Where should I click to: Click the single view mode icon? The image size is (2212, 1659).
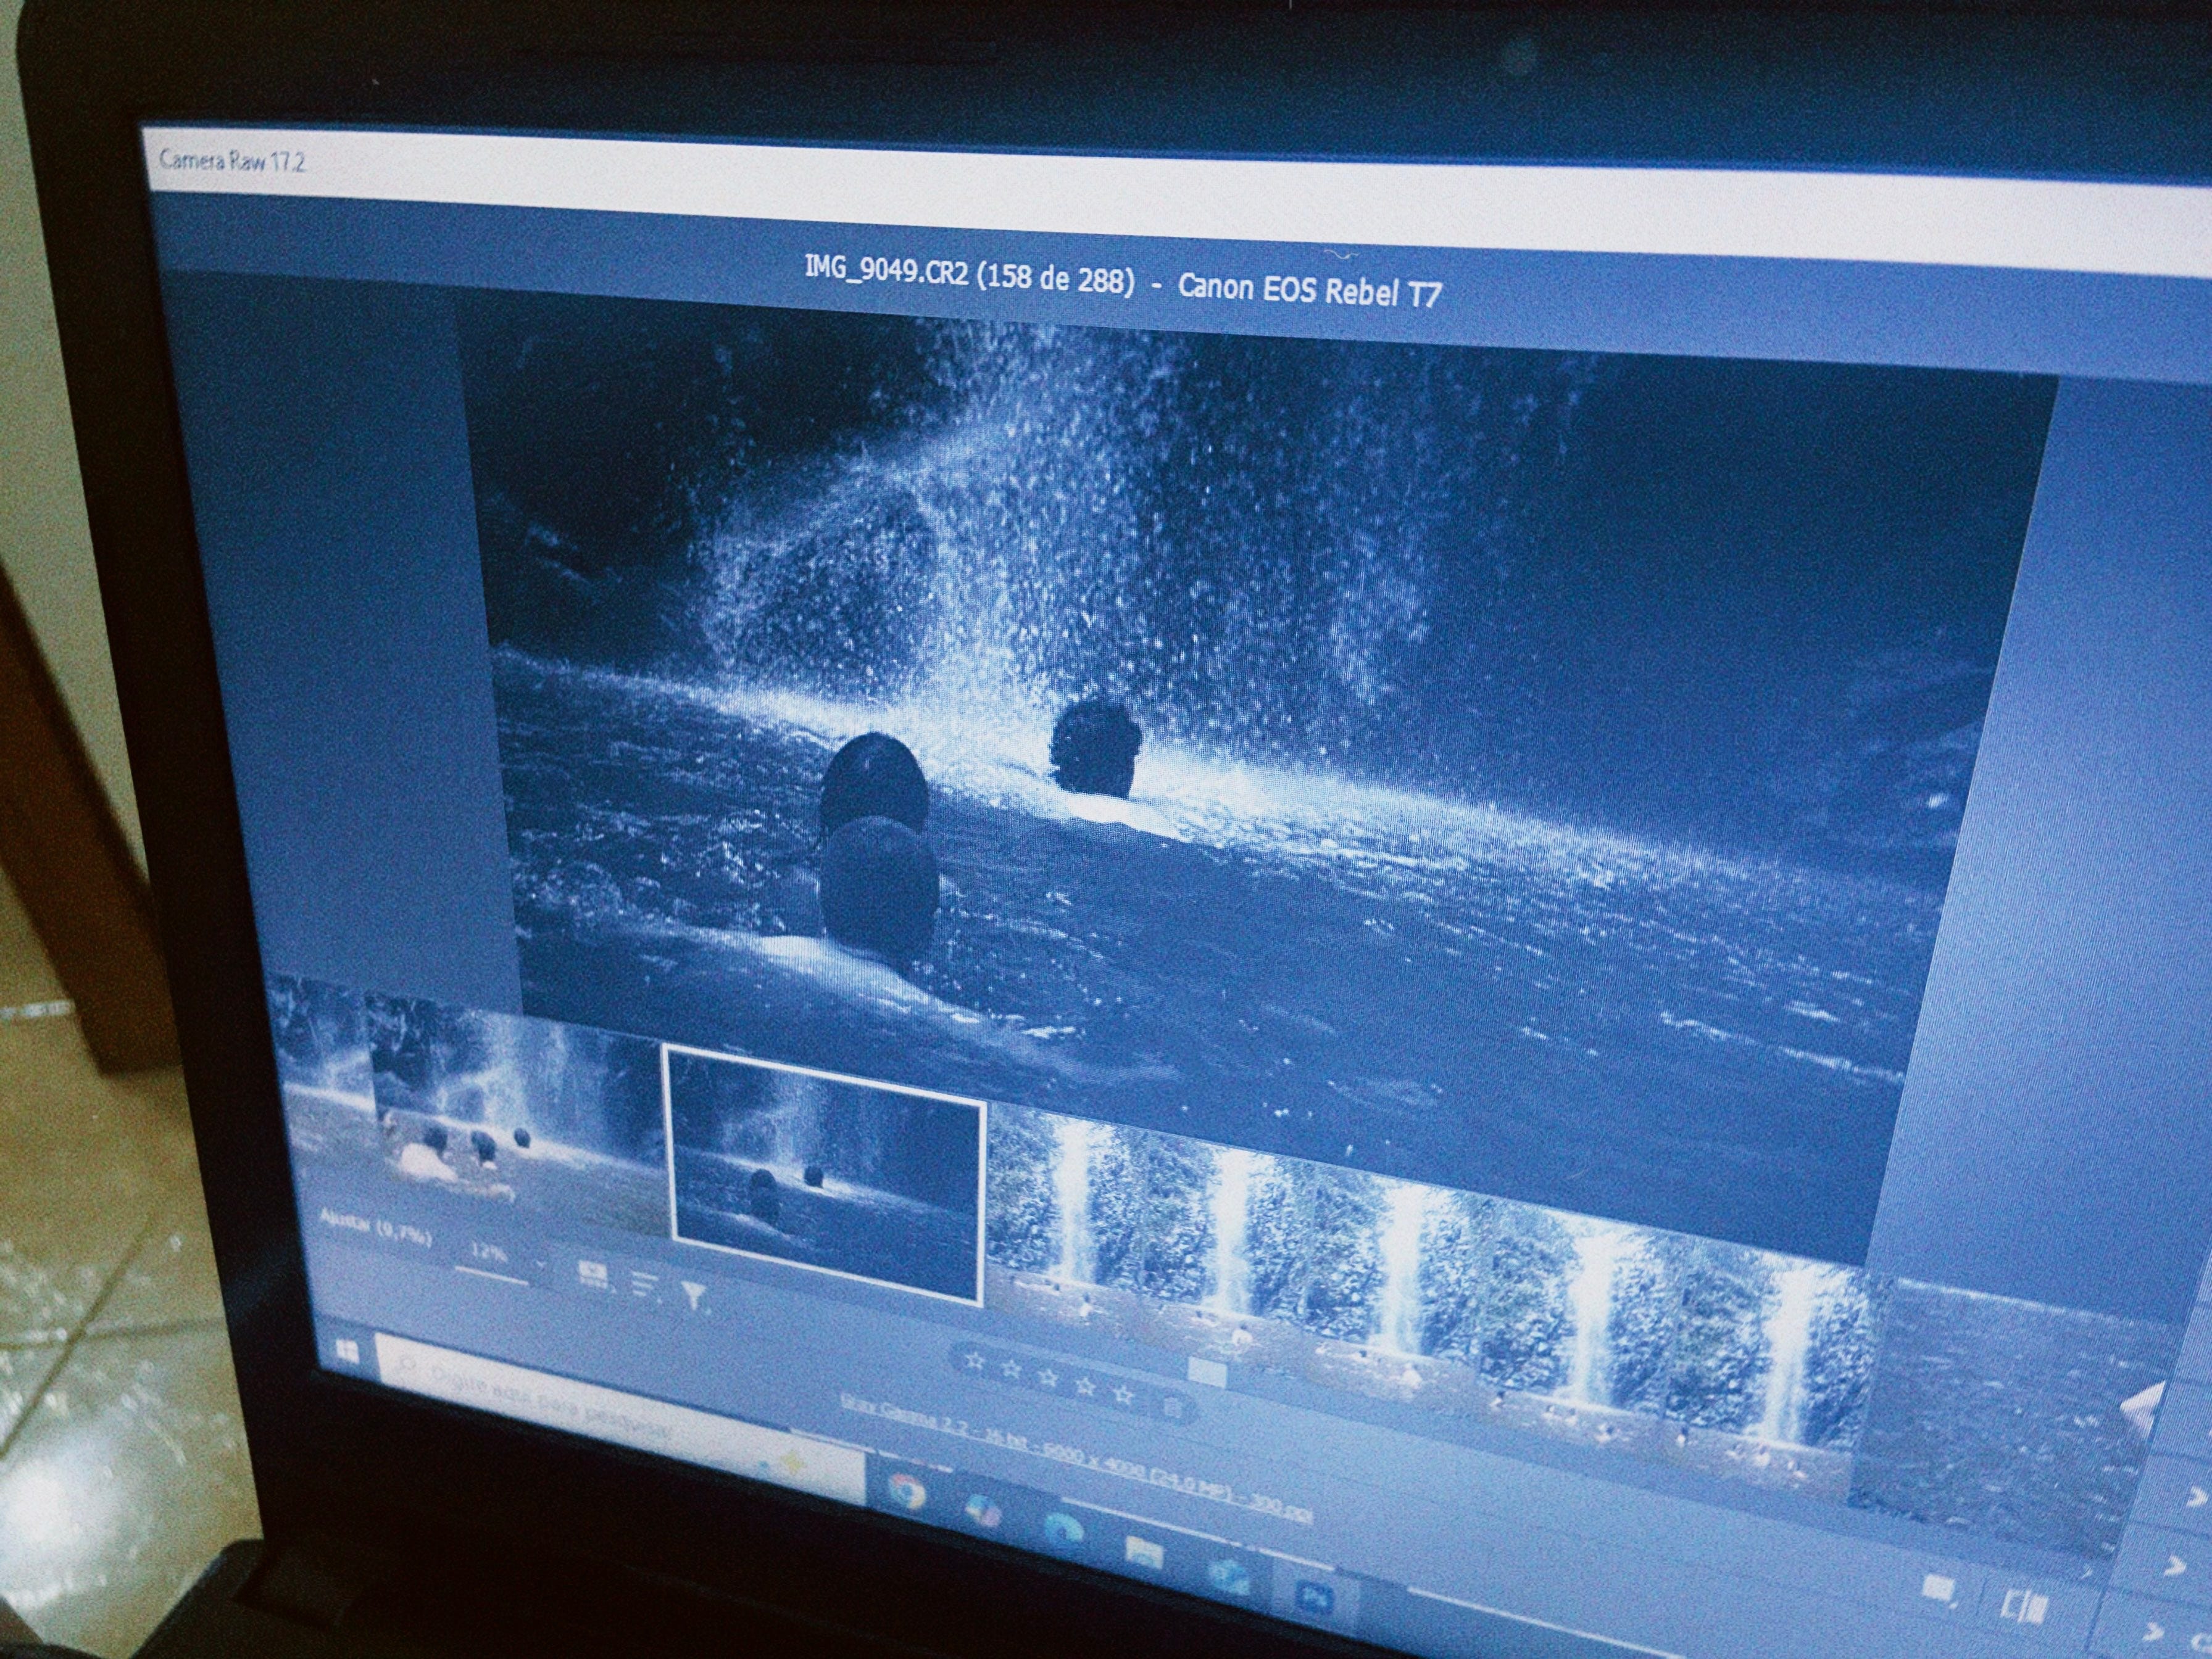(1940, 1589)
